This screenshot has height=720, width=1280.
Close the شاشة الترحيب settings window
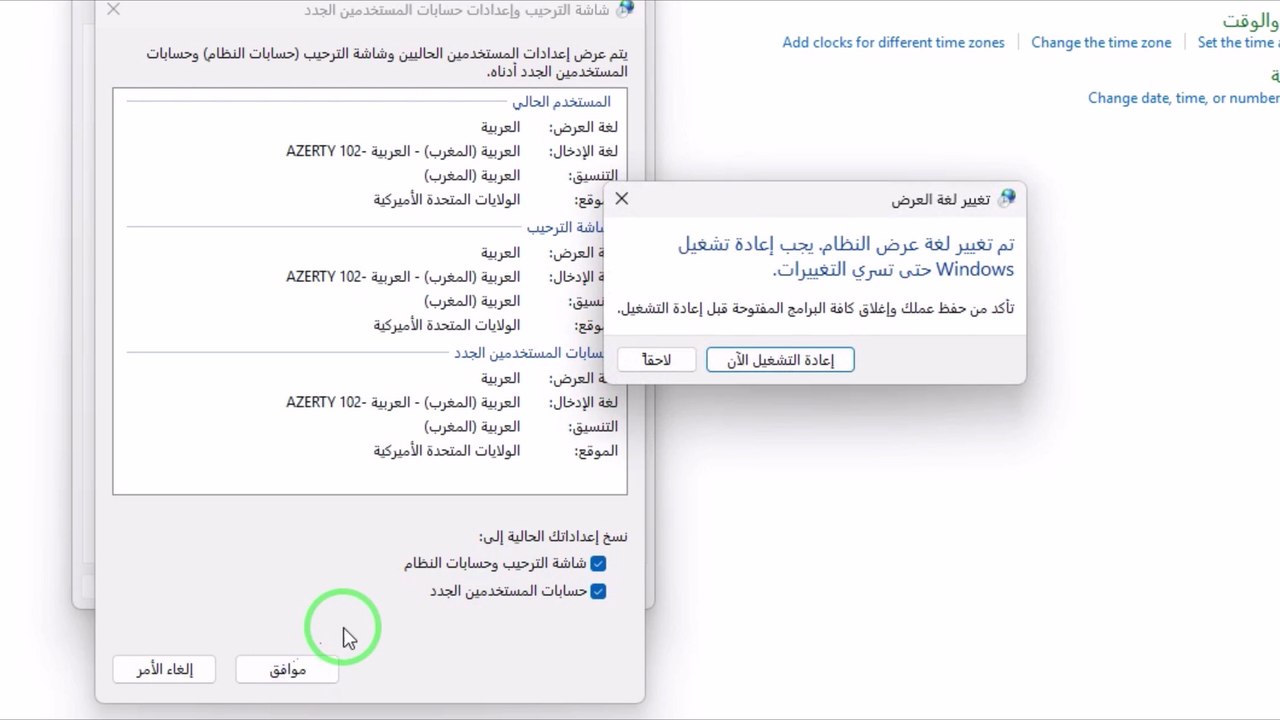tap(113, 9)
